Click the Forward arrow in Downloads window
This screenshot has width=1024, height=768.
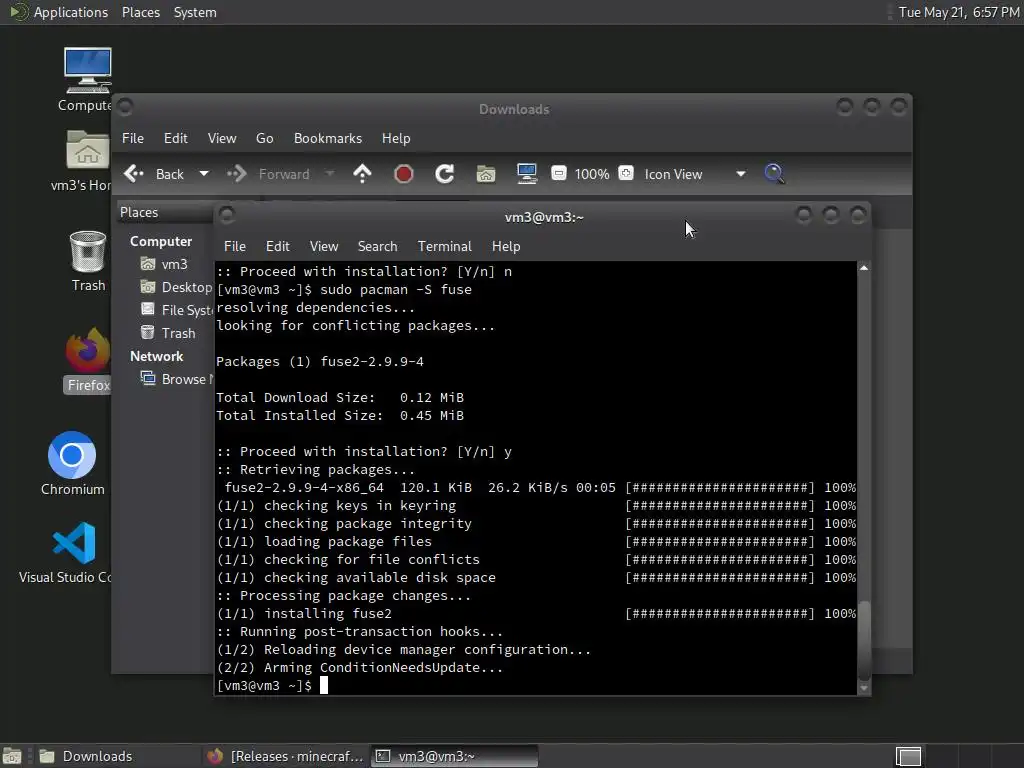tap(236, 174)
